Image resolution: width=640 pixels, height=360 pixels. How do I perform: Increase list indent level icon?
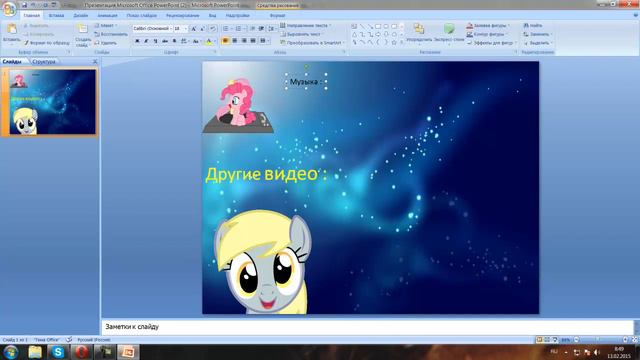tap(261, 29)
